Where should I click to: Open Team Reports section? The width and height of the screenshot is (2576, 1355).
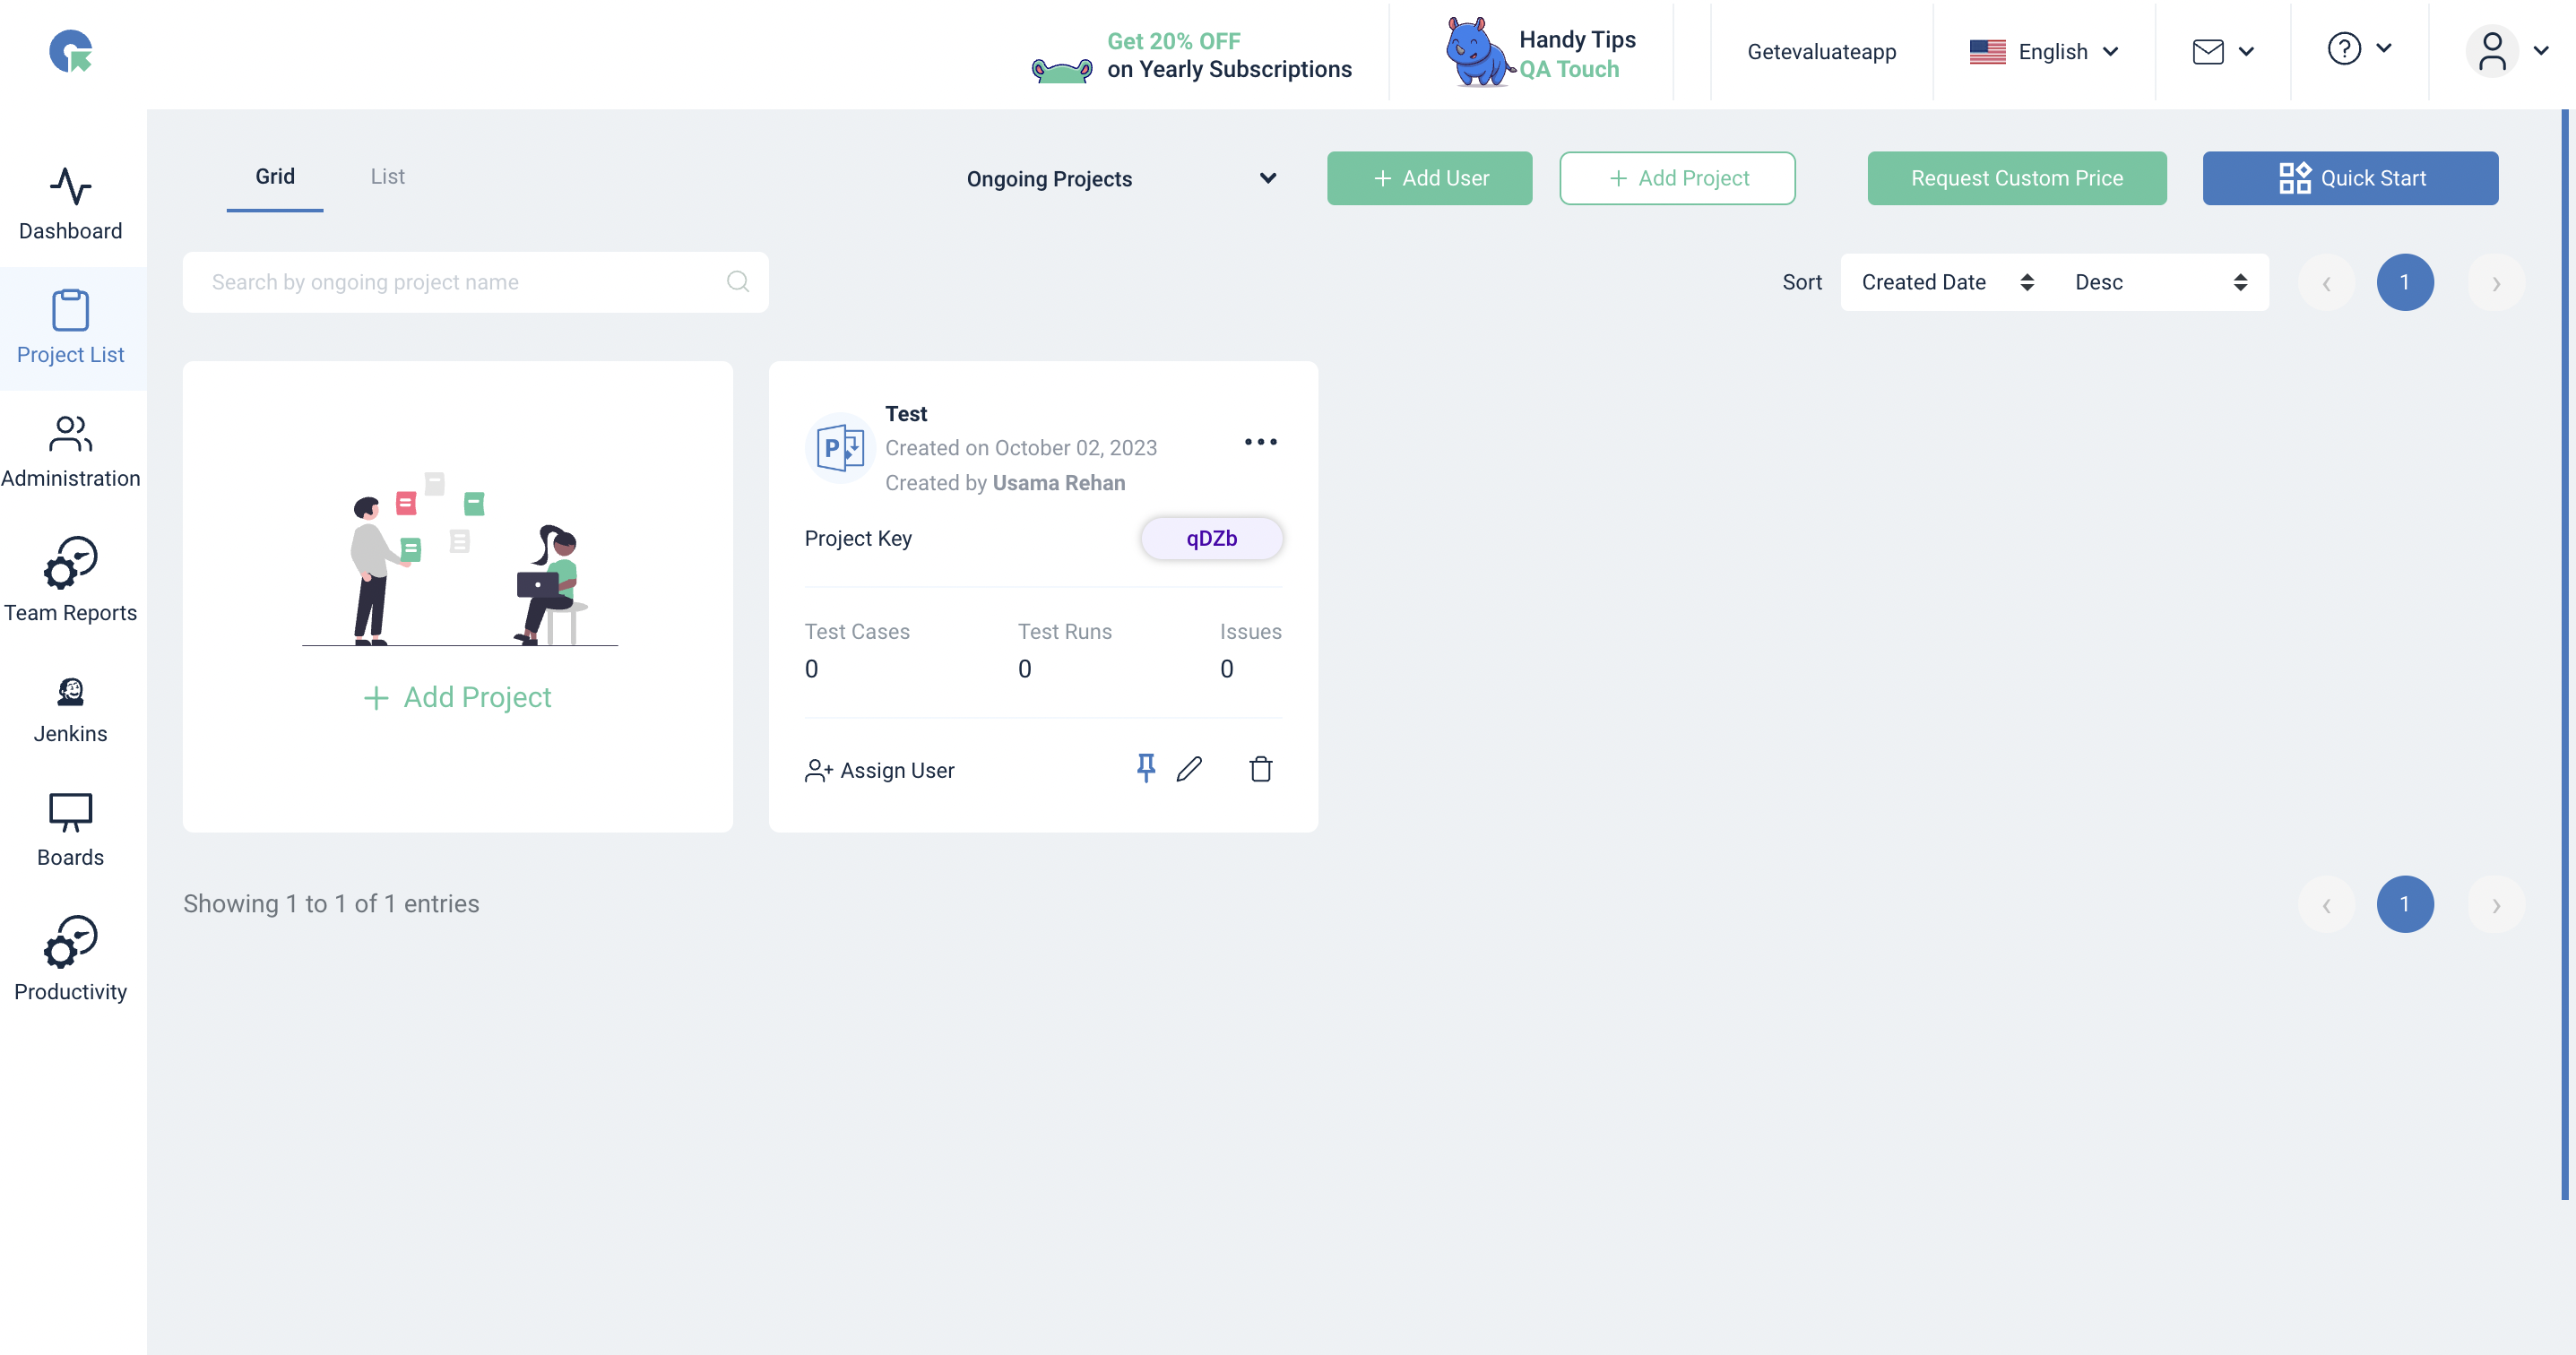click(70, 580)
